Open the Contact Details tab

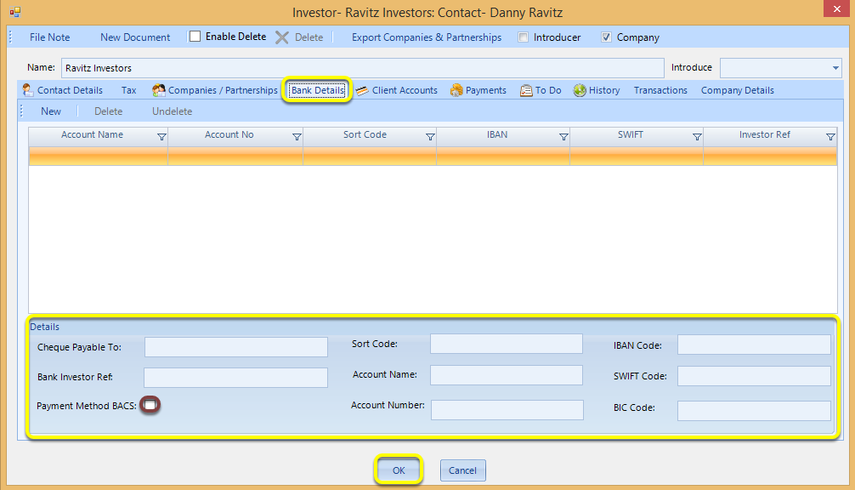(x=62, y=90)
